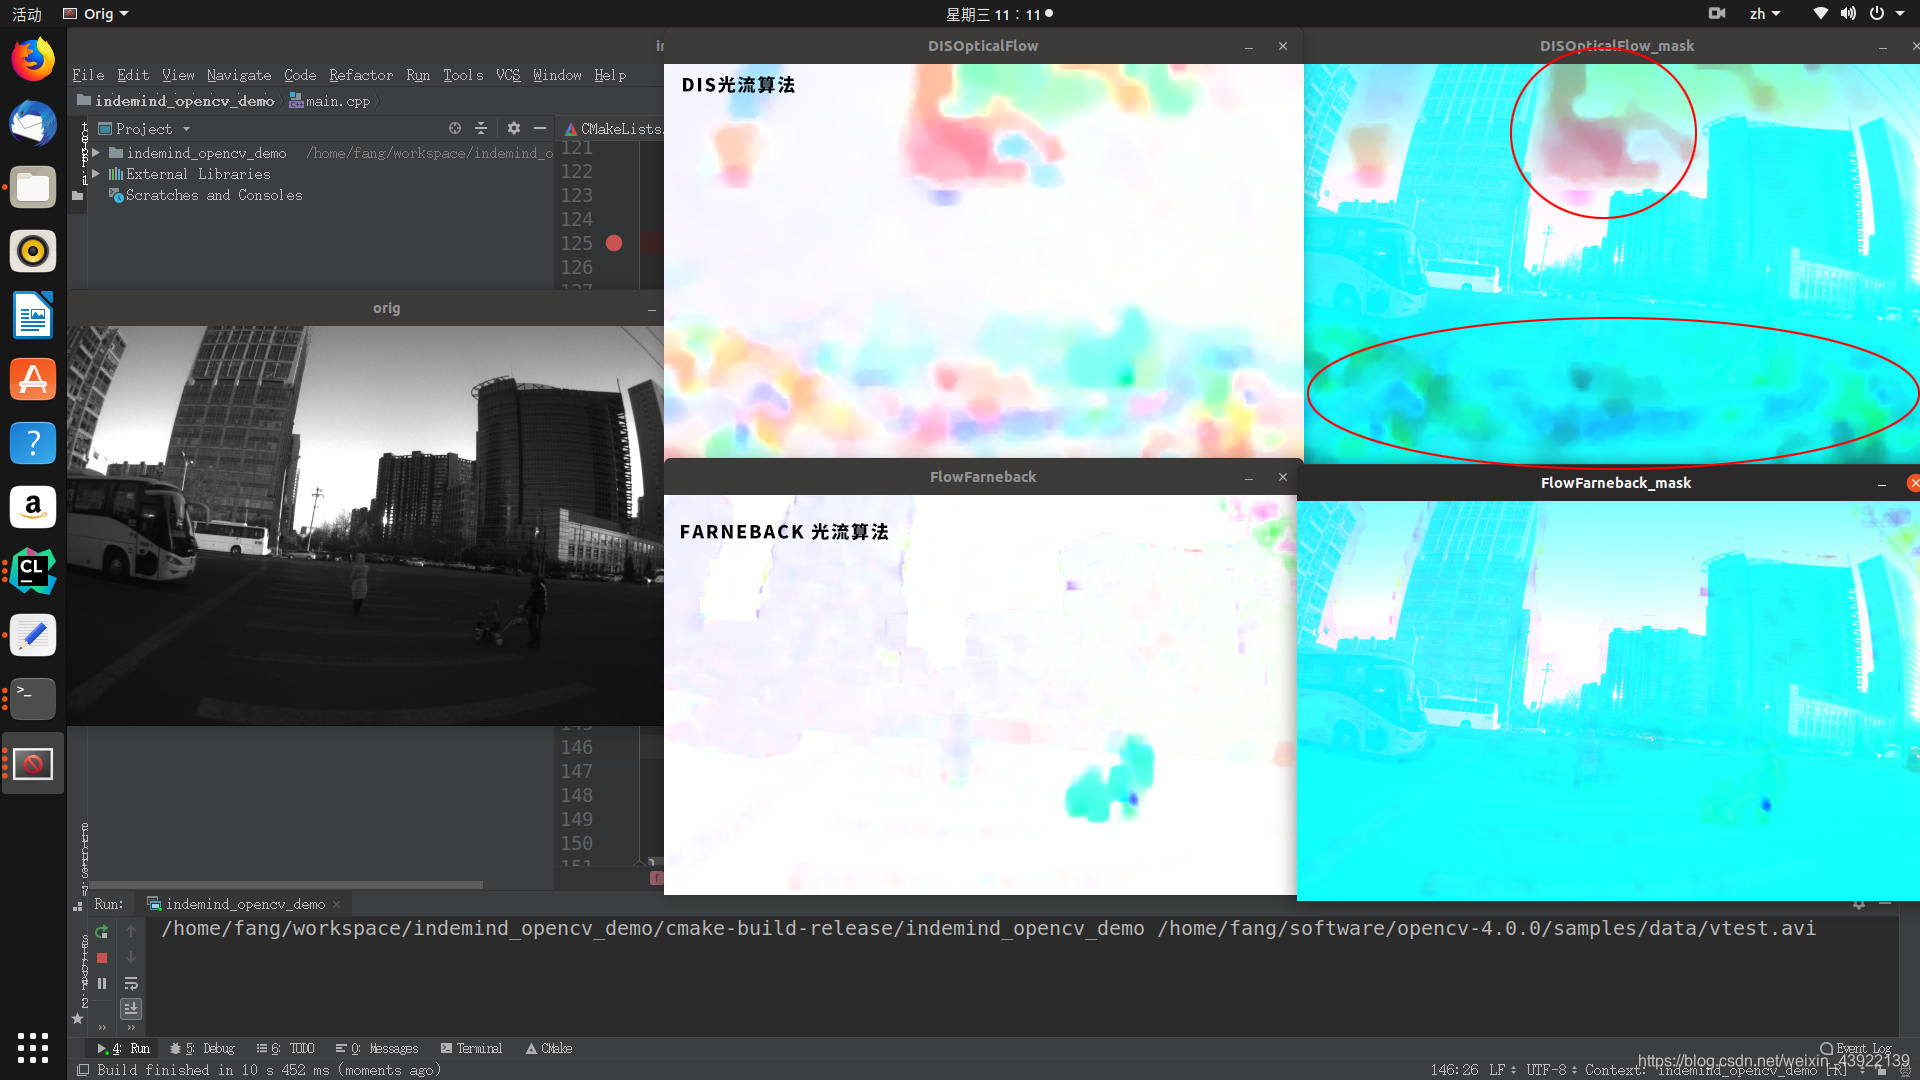The image size is (1920, 1080).
Task: Collapse all in Project panel
Action: 481,128
